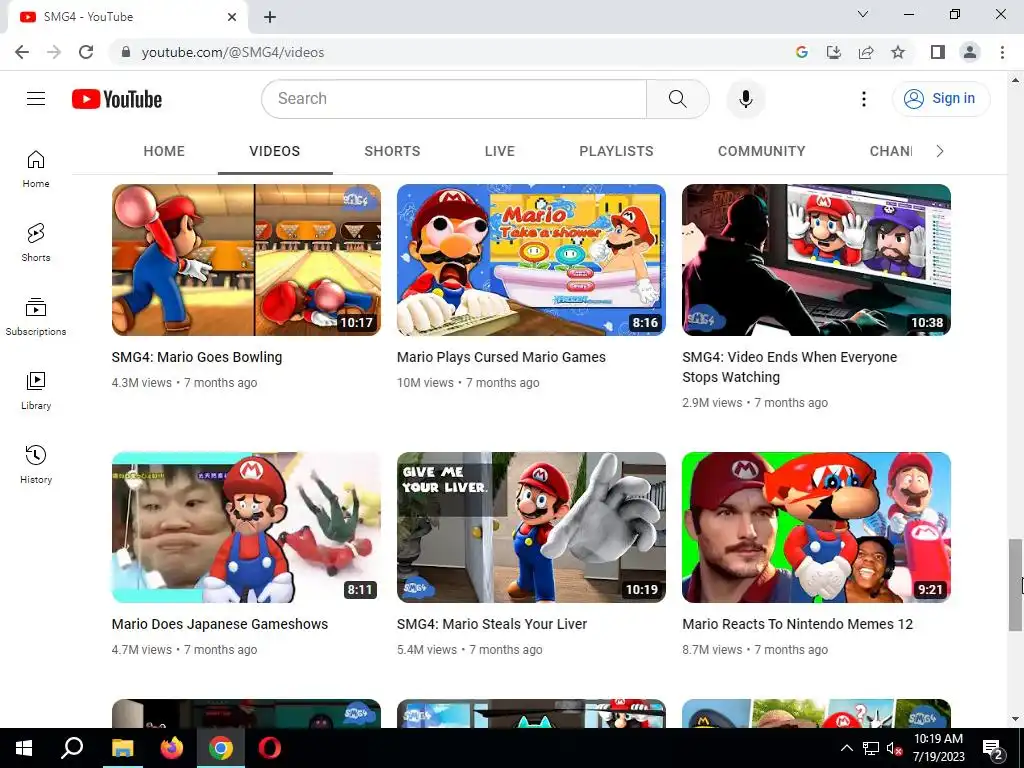Select the VIDEOS channel tab
The height and width of the screenshot is (768, 1024).
[x=275, y=152]
